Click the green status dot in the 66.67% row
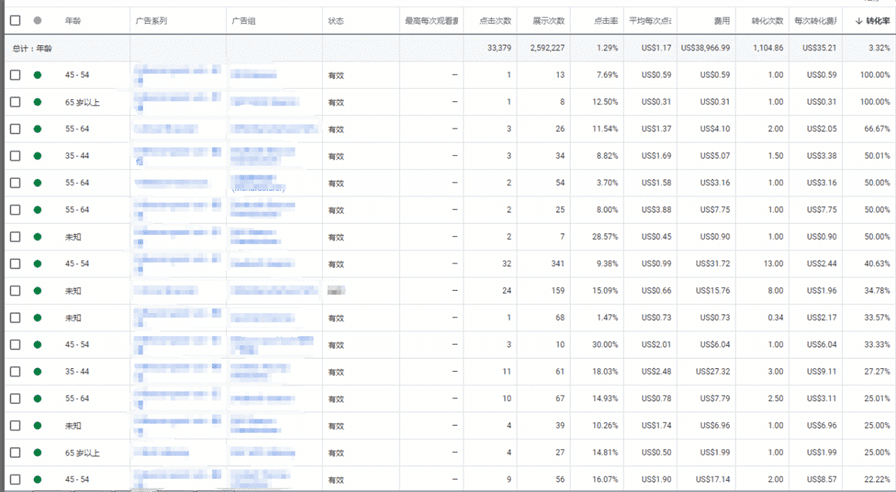 pos(38,129)
